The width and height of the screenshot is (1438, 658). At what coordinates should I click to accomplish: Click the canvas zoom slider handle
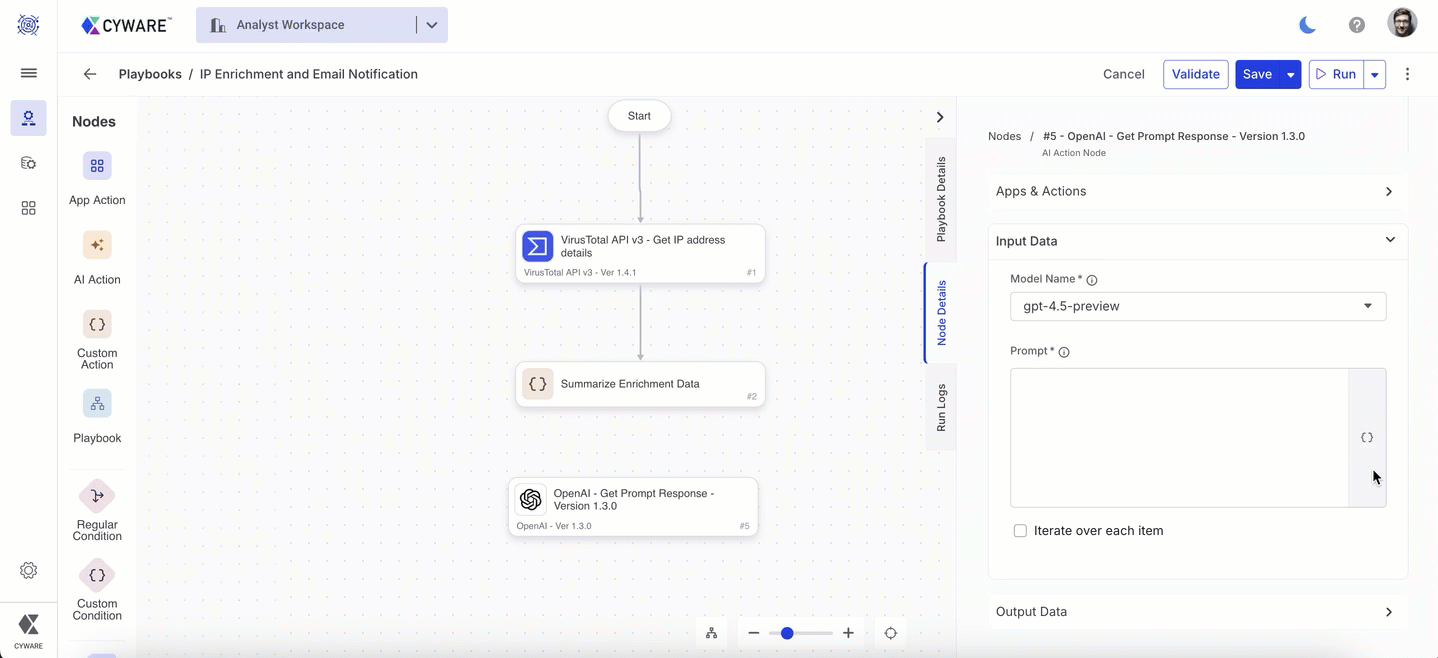pyautogui.click(x=787, y=633)
